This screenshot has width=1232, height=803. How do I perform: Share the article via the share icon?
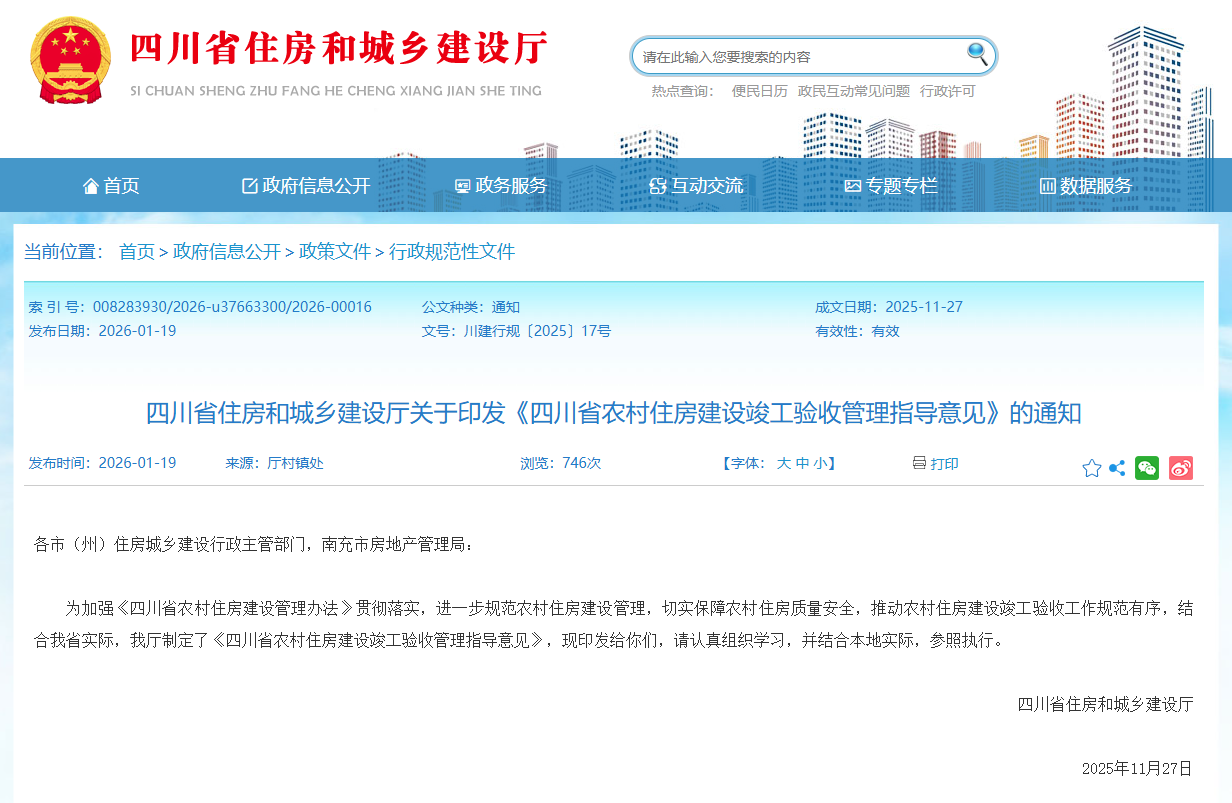pos(1117,467)
